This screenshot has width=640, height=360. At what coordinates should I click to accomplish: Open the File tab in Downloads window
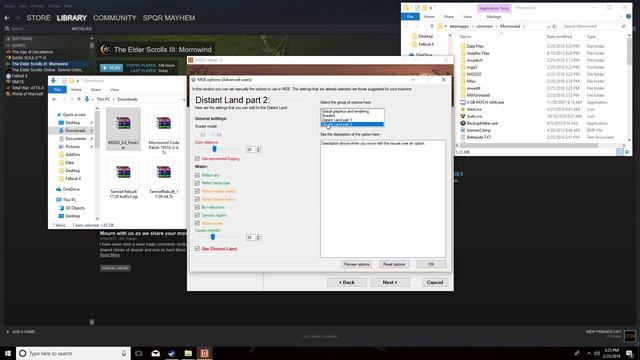click(x=58, y=90)
